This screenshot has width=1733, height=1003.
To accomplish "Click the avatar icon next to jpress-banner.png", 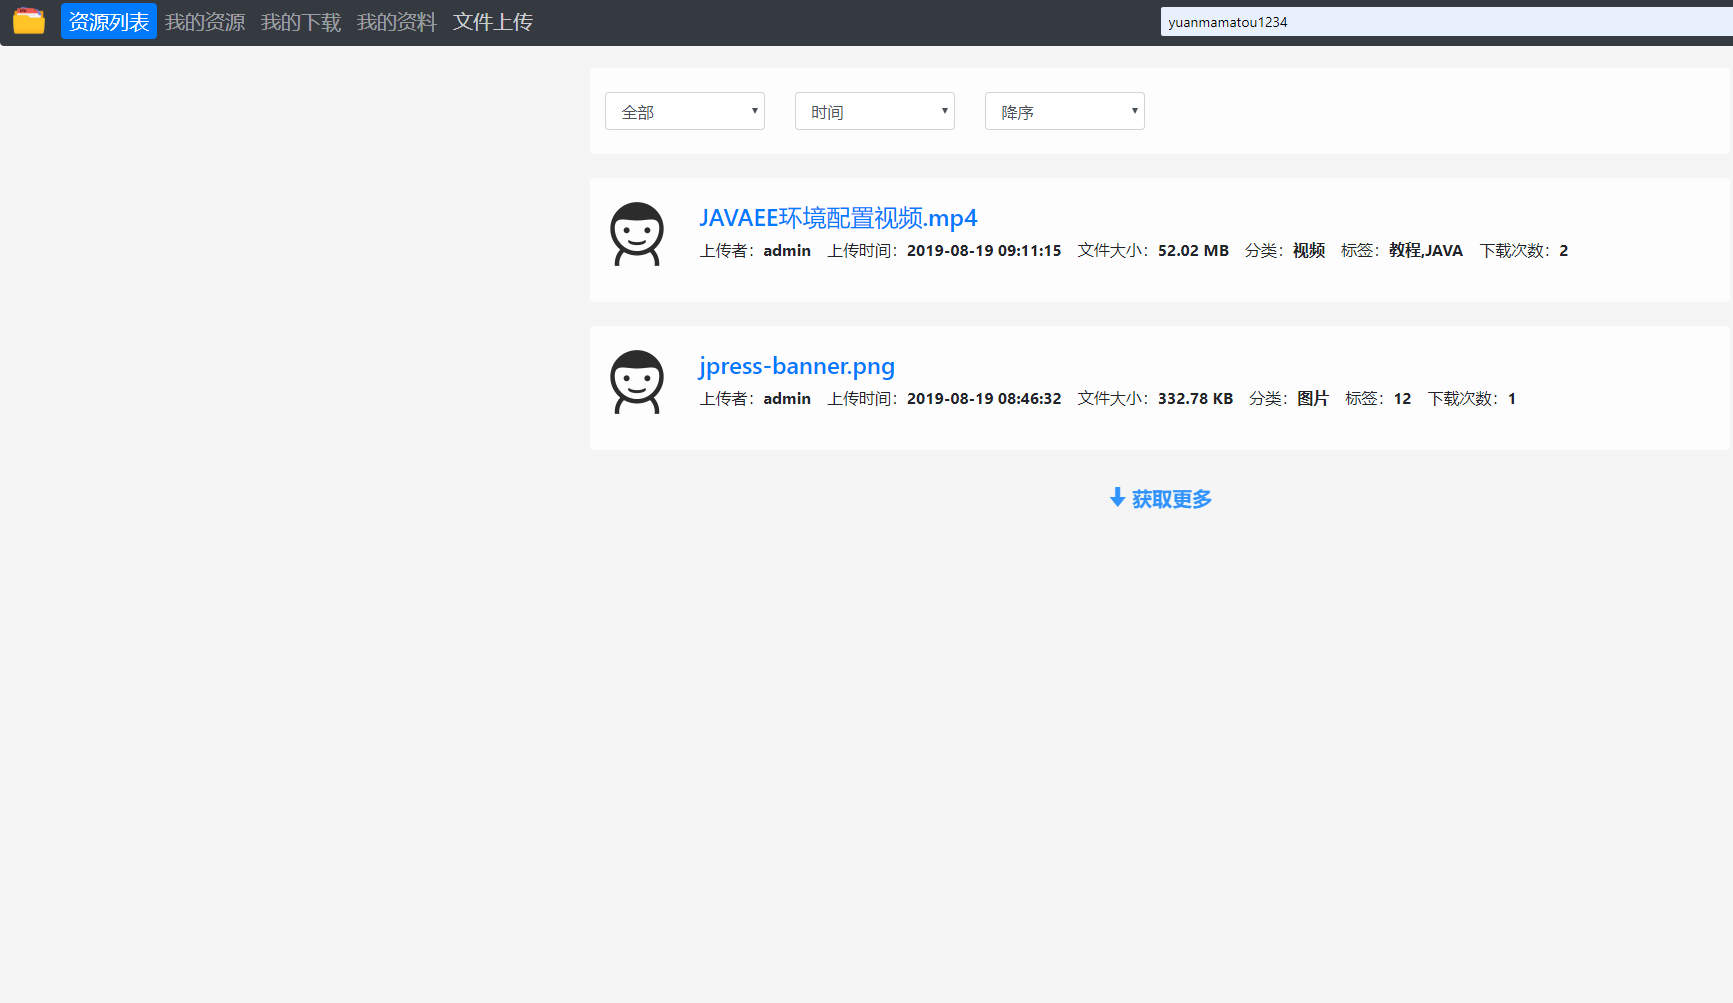I will pos(636,381).
